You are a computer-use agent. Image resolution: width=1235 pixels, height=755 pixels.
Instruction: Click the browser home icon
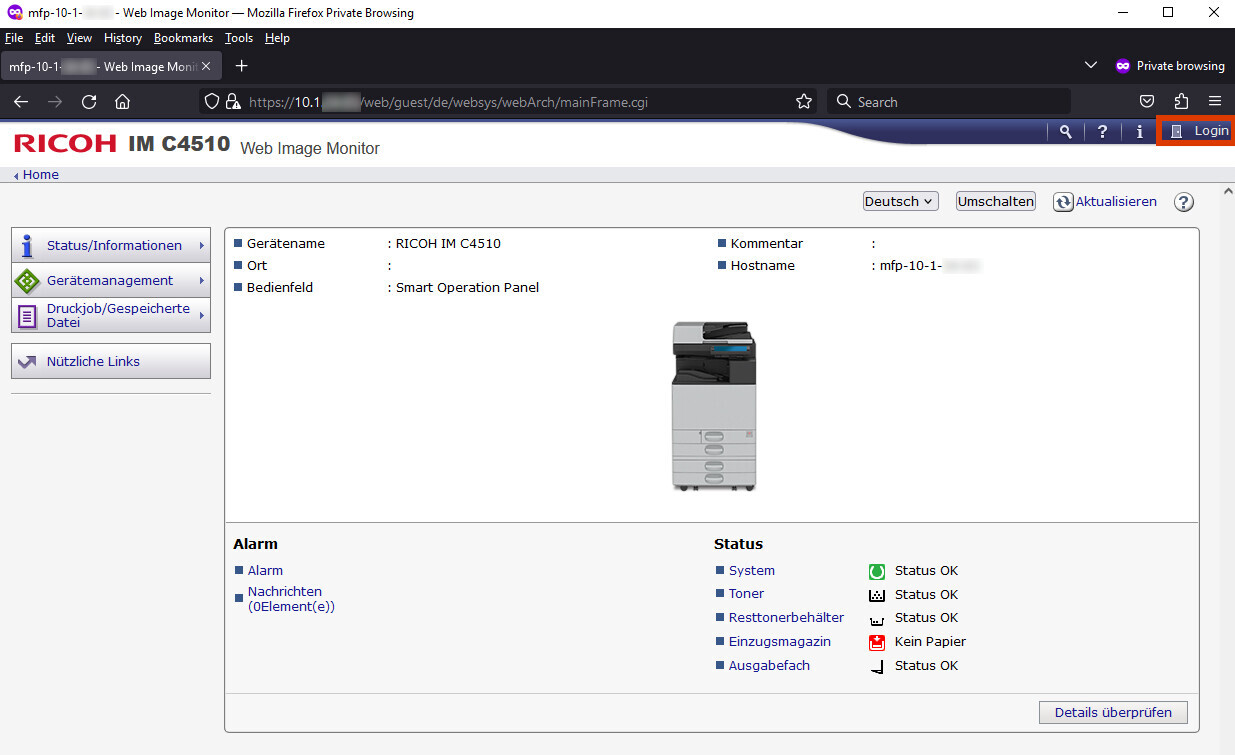click(x=123, y=102)
